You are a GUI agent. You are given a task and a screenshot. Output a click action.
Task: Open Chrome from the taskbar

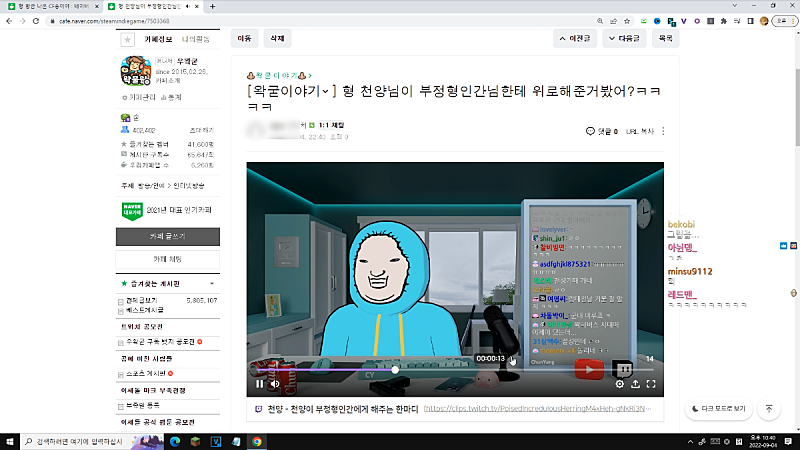pyautogui.click(x=257, y=441)
